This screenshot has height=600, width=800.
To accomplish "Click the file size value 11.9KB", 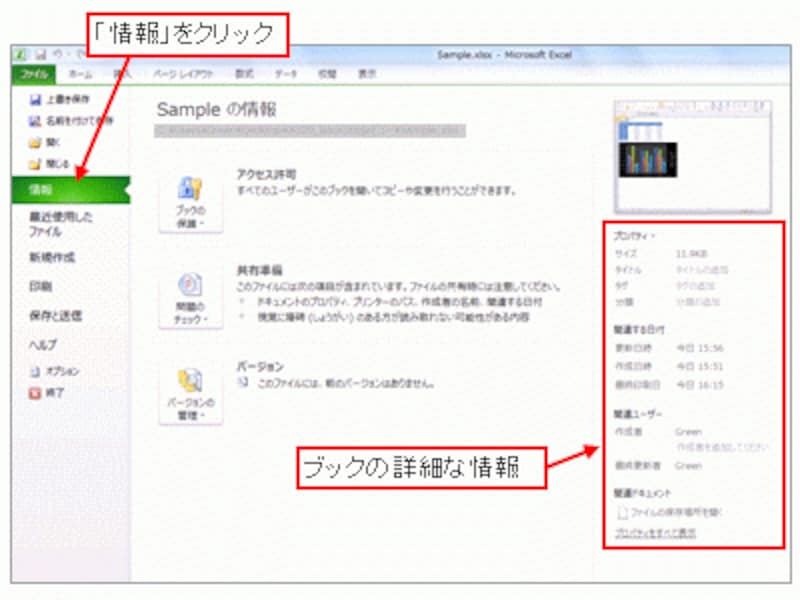I will pos(691,254).
